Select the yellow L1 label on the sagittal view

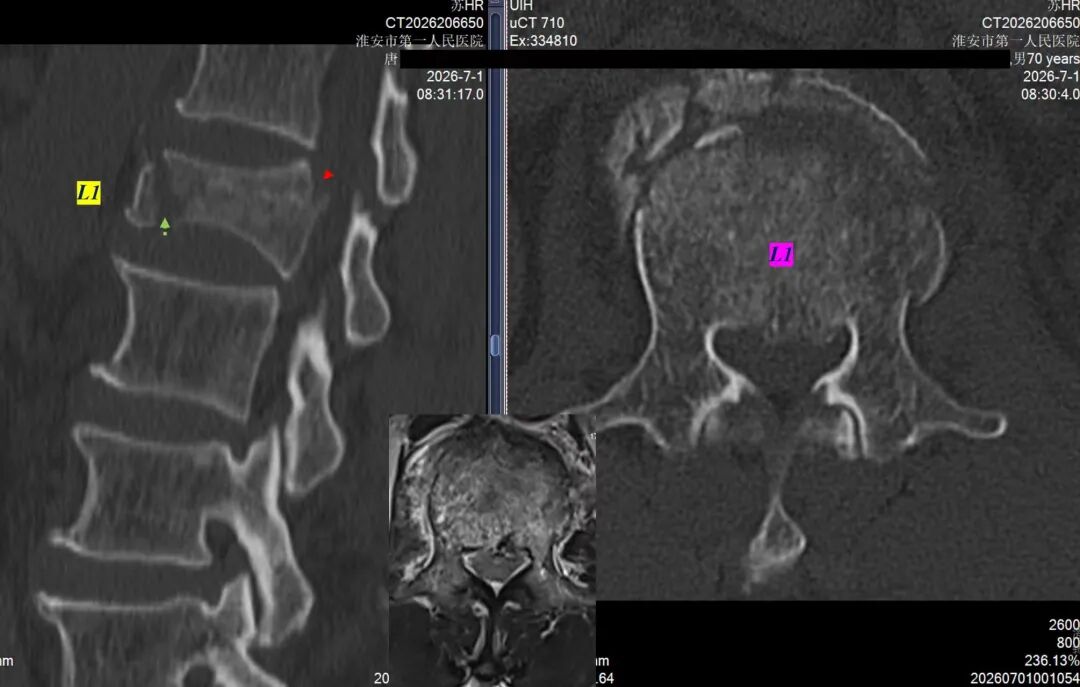click(x=89, y=194)
